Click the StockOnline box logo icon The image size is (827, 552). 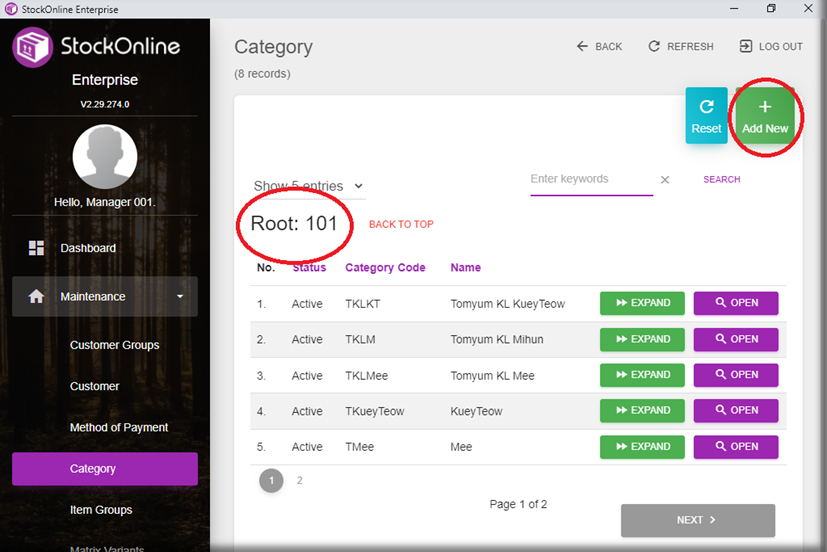coord(33,47)
